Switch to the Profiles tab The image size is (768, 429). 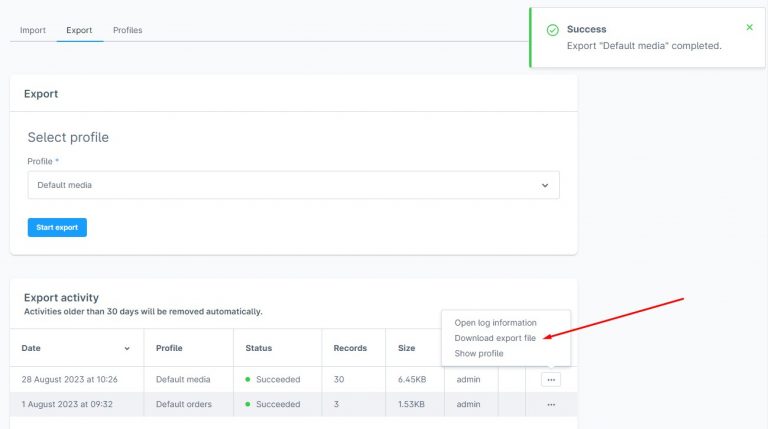pos(127,30)
